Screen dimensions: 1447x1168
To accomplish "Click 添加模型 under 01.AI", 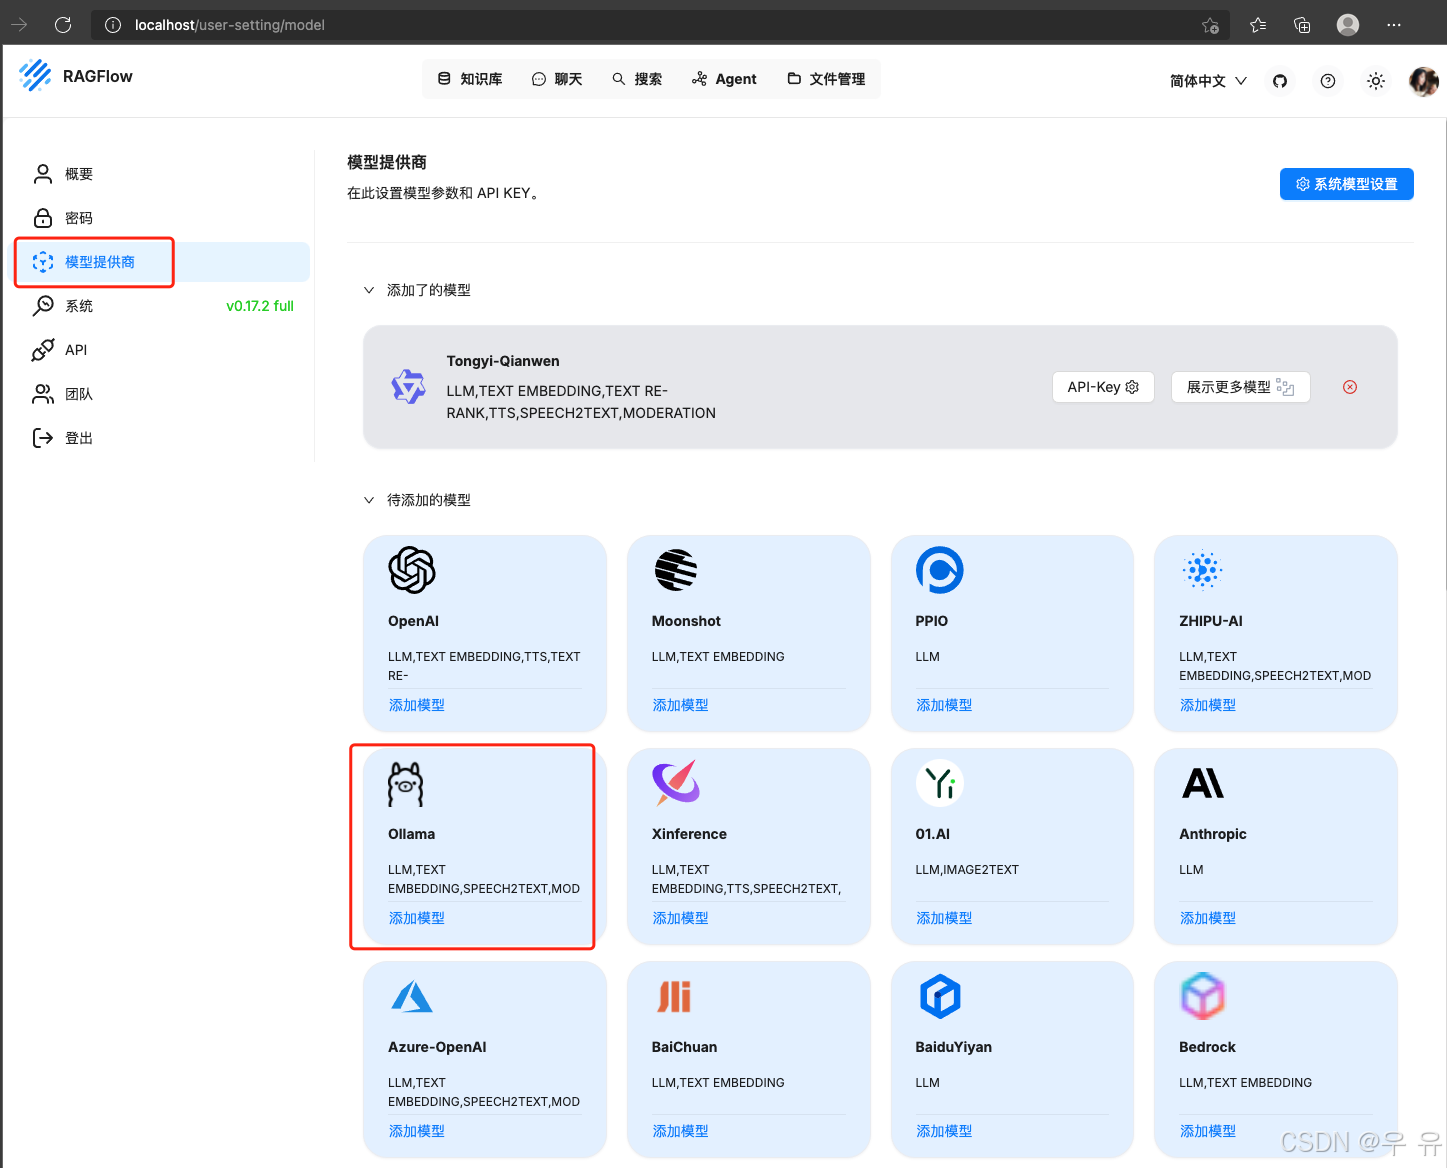I will point(944,918).
